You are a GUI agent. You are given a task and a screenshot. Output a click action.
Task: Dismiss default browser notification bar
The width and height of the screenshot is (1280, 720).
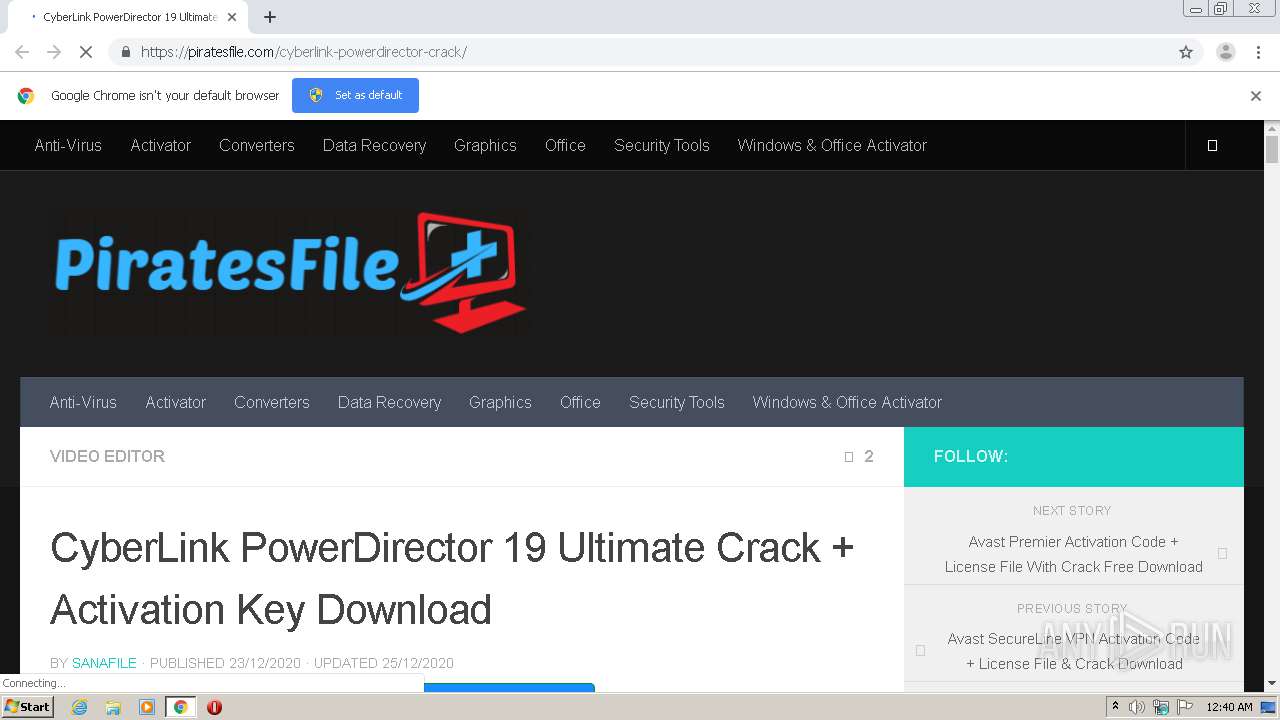pyautogui.click(x=1256, y=96)
